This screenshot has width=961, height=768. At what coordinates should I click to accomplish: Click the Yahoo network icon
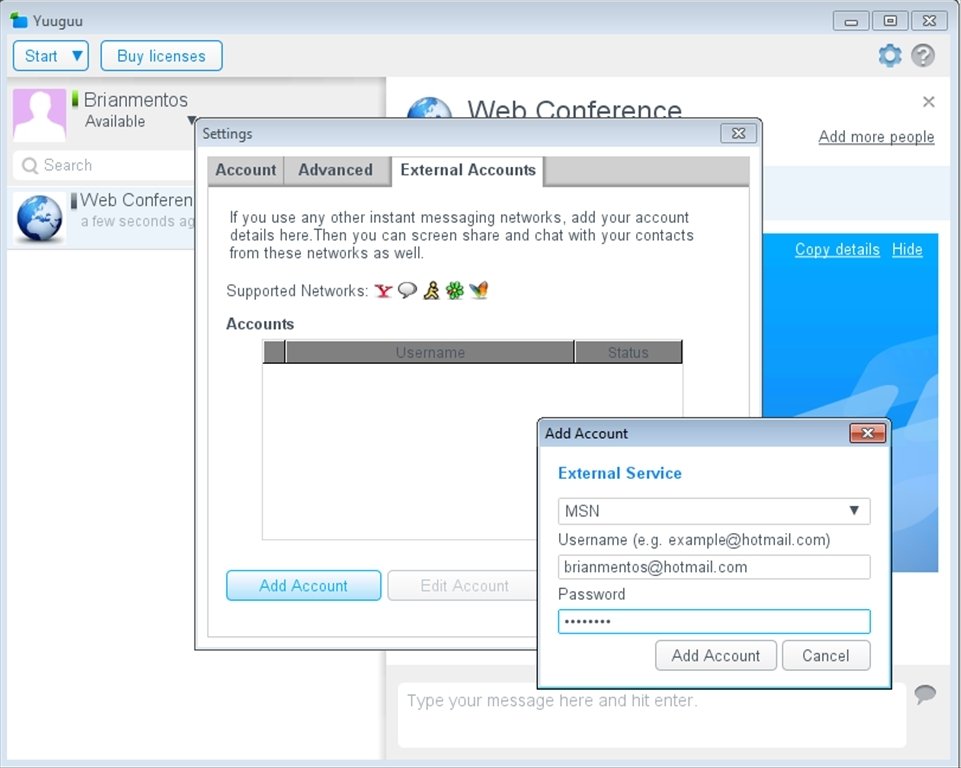383,291
